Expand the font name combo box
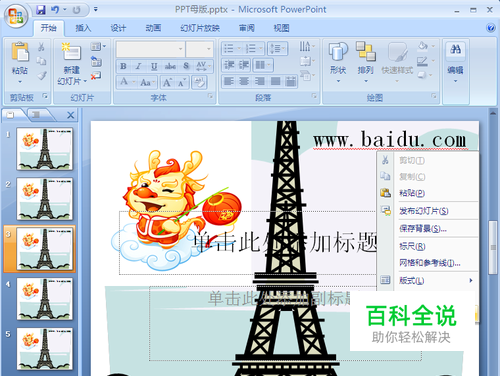 tap(181, 49)
